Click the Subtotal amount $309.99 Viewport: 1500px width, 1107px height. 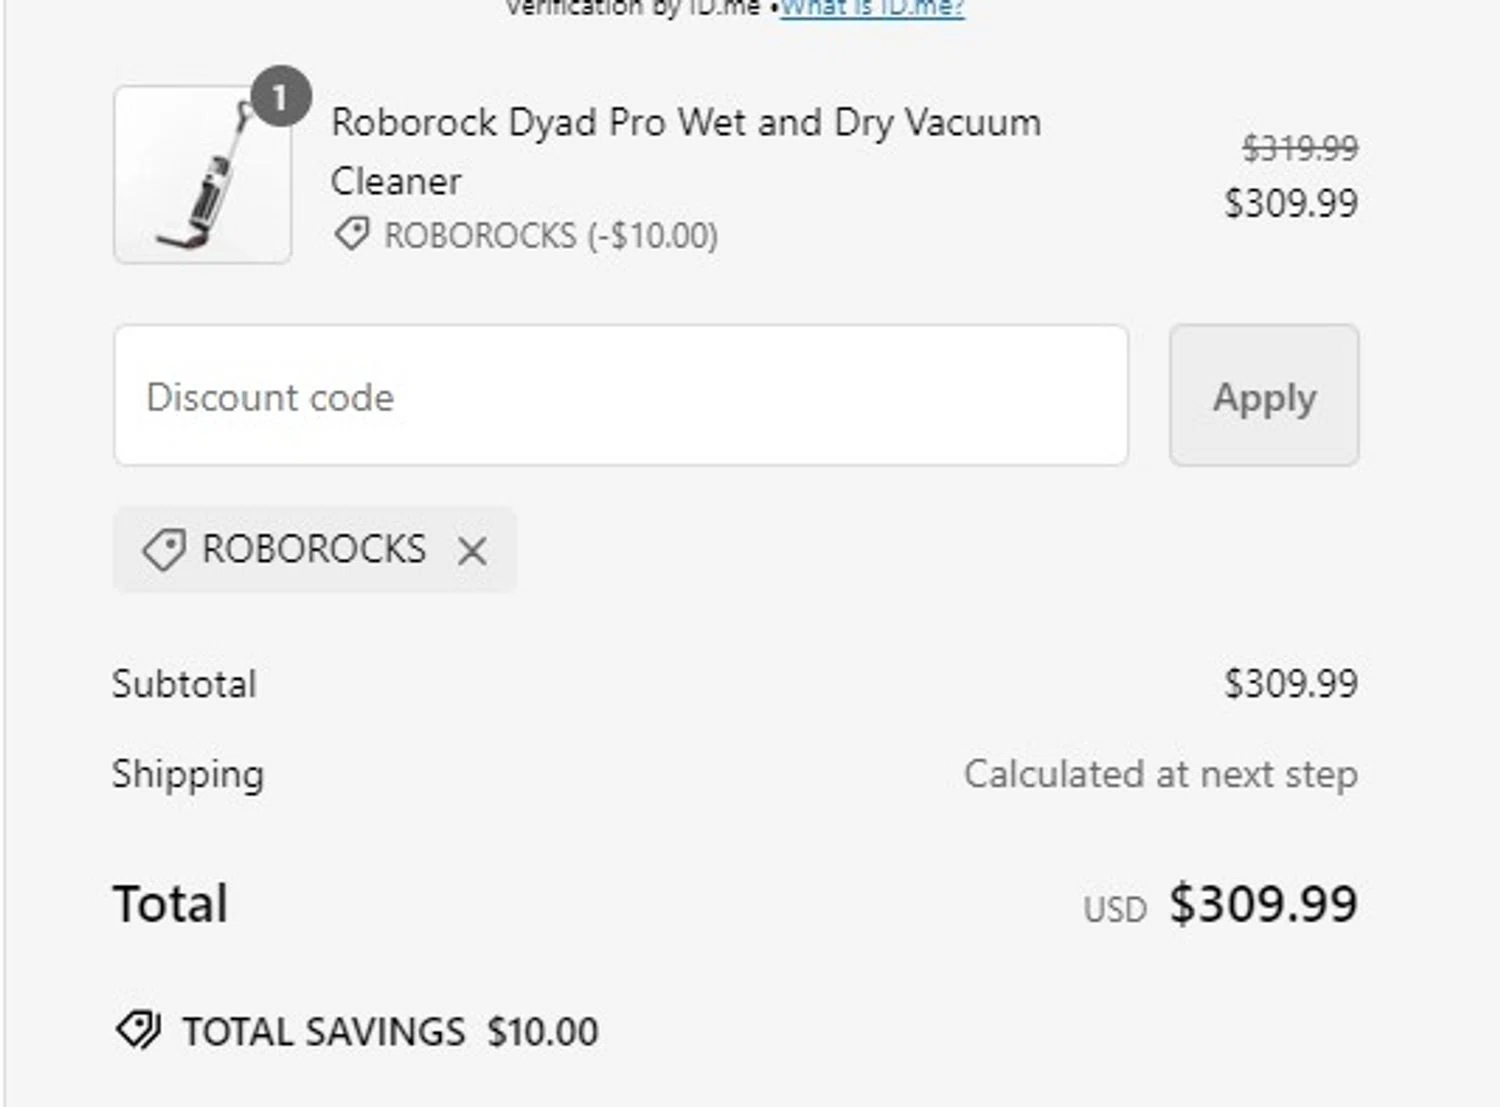click(1291, 684)
